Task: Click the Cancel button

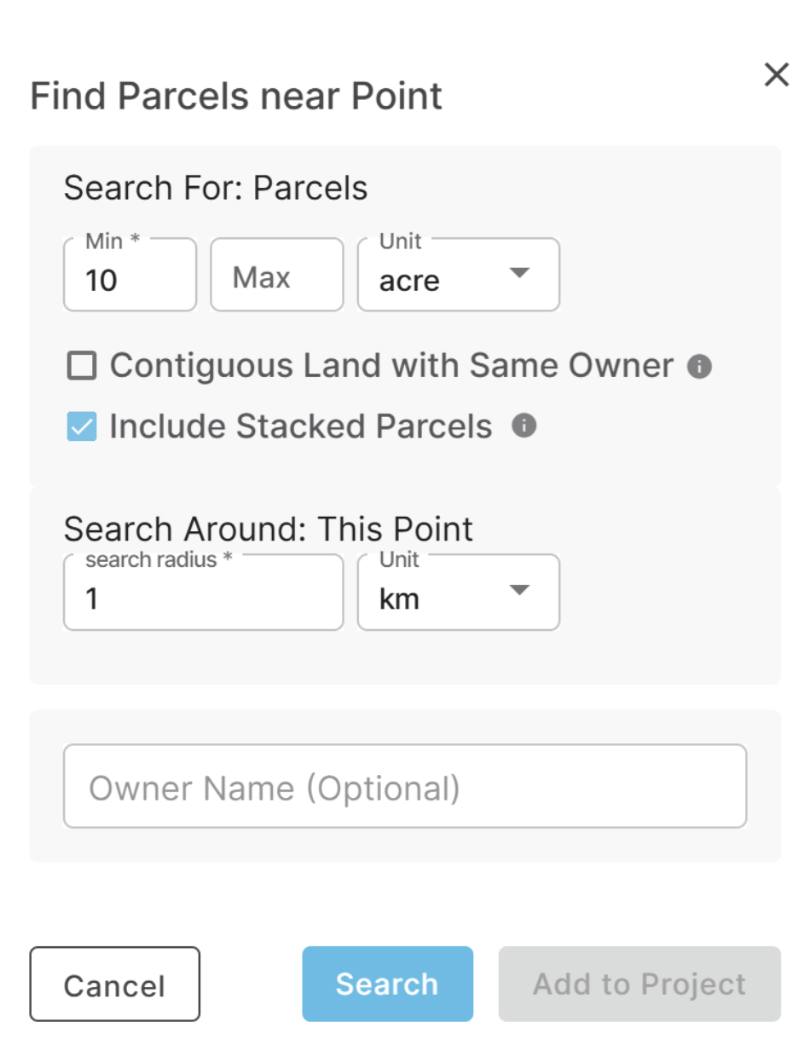Action: pos(114,984)
